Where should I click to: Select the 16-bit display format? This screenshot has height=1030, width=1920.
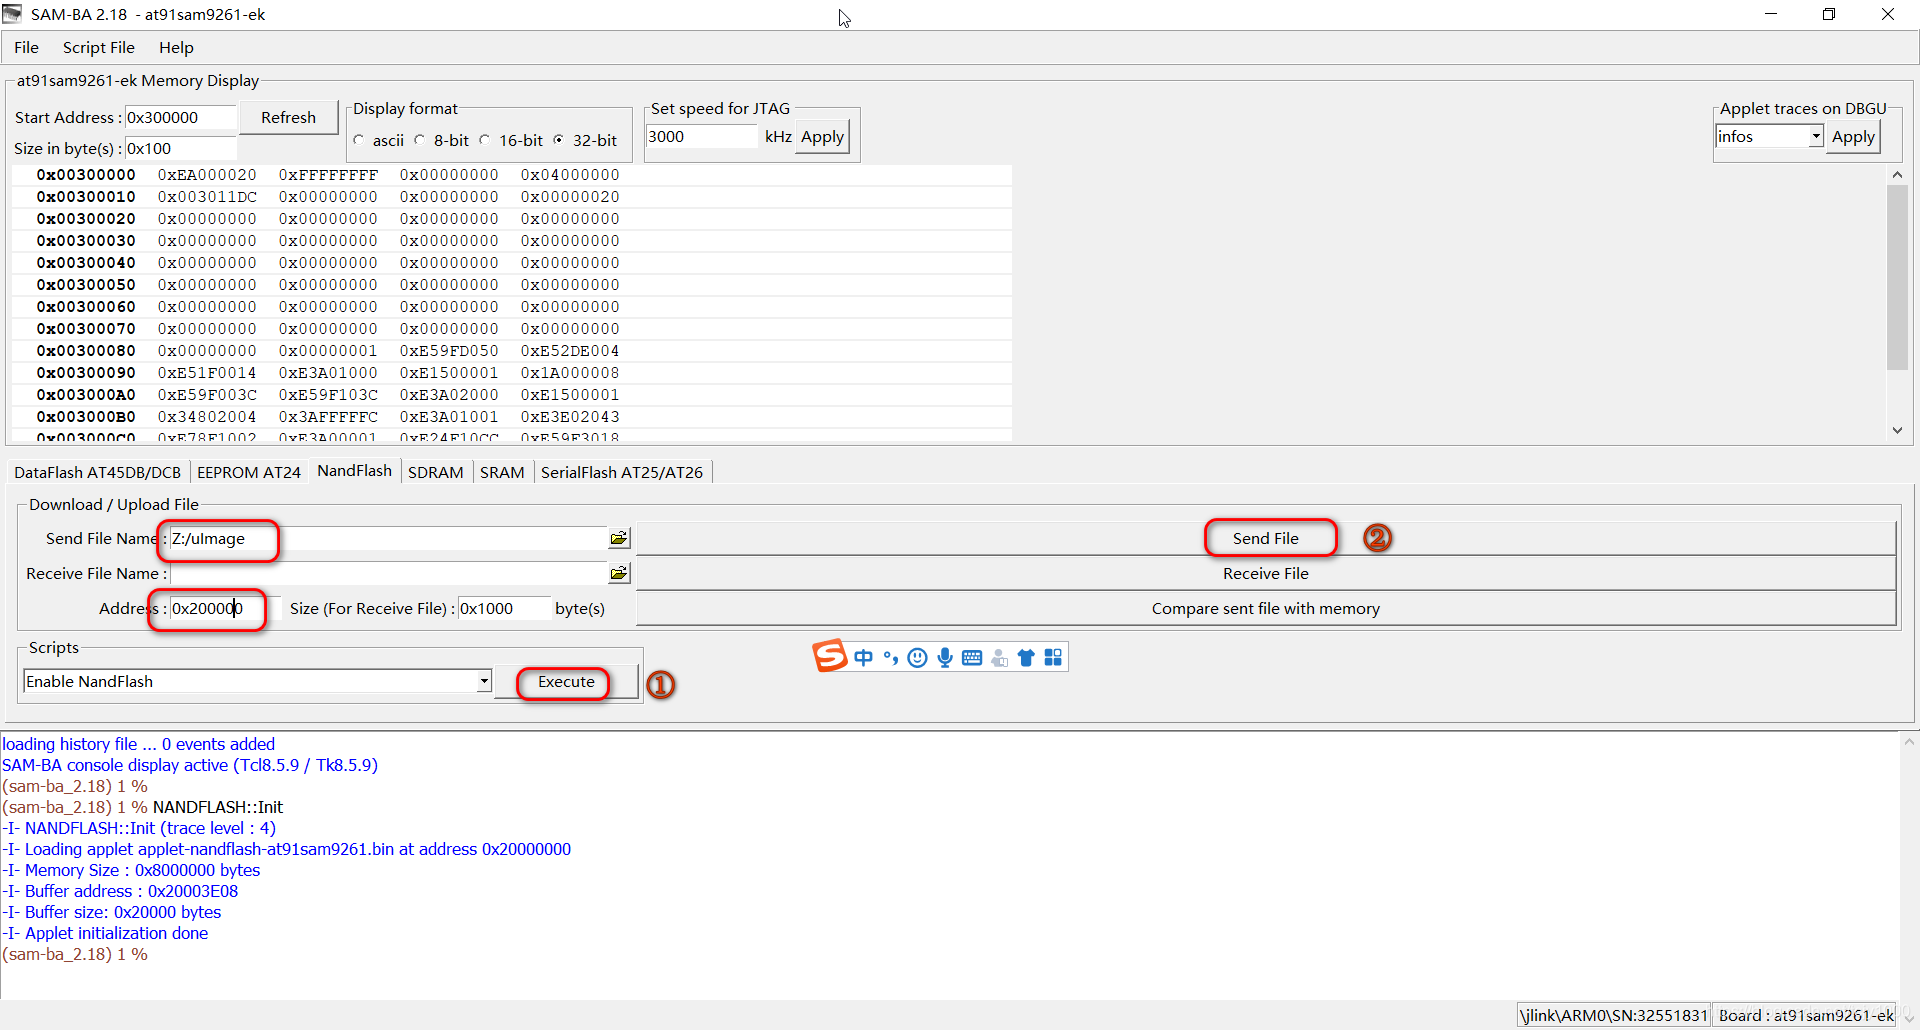pos(485,140)
